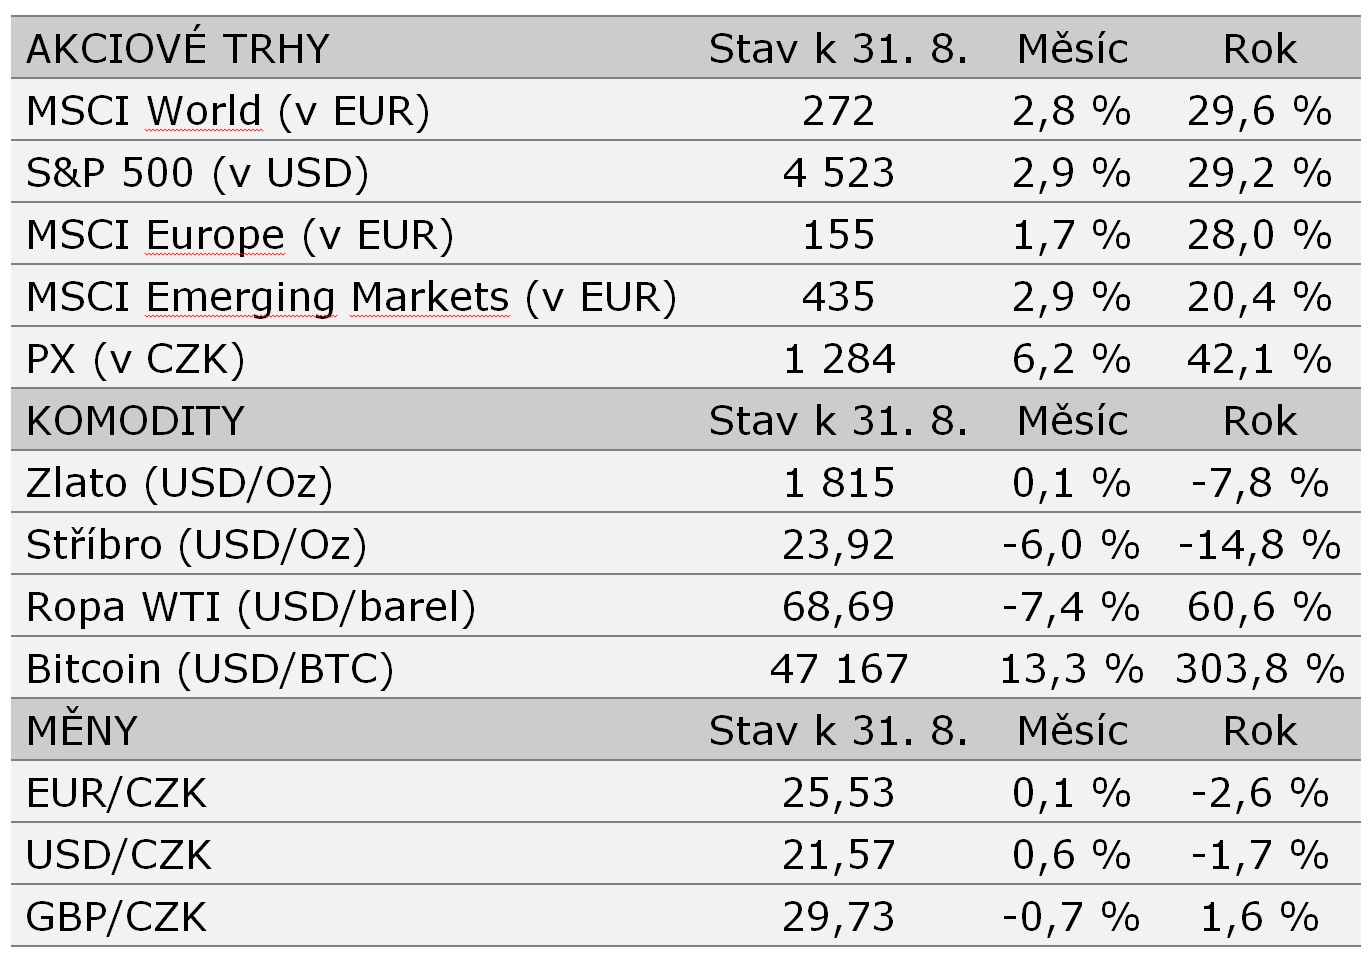Click the KOMODITY section header

136,421
